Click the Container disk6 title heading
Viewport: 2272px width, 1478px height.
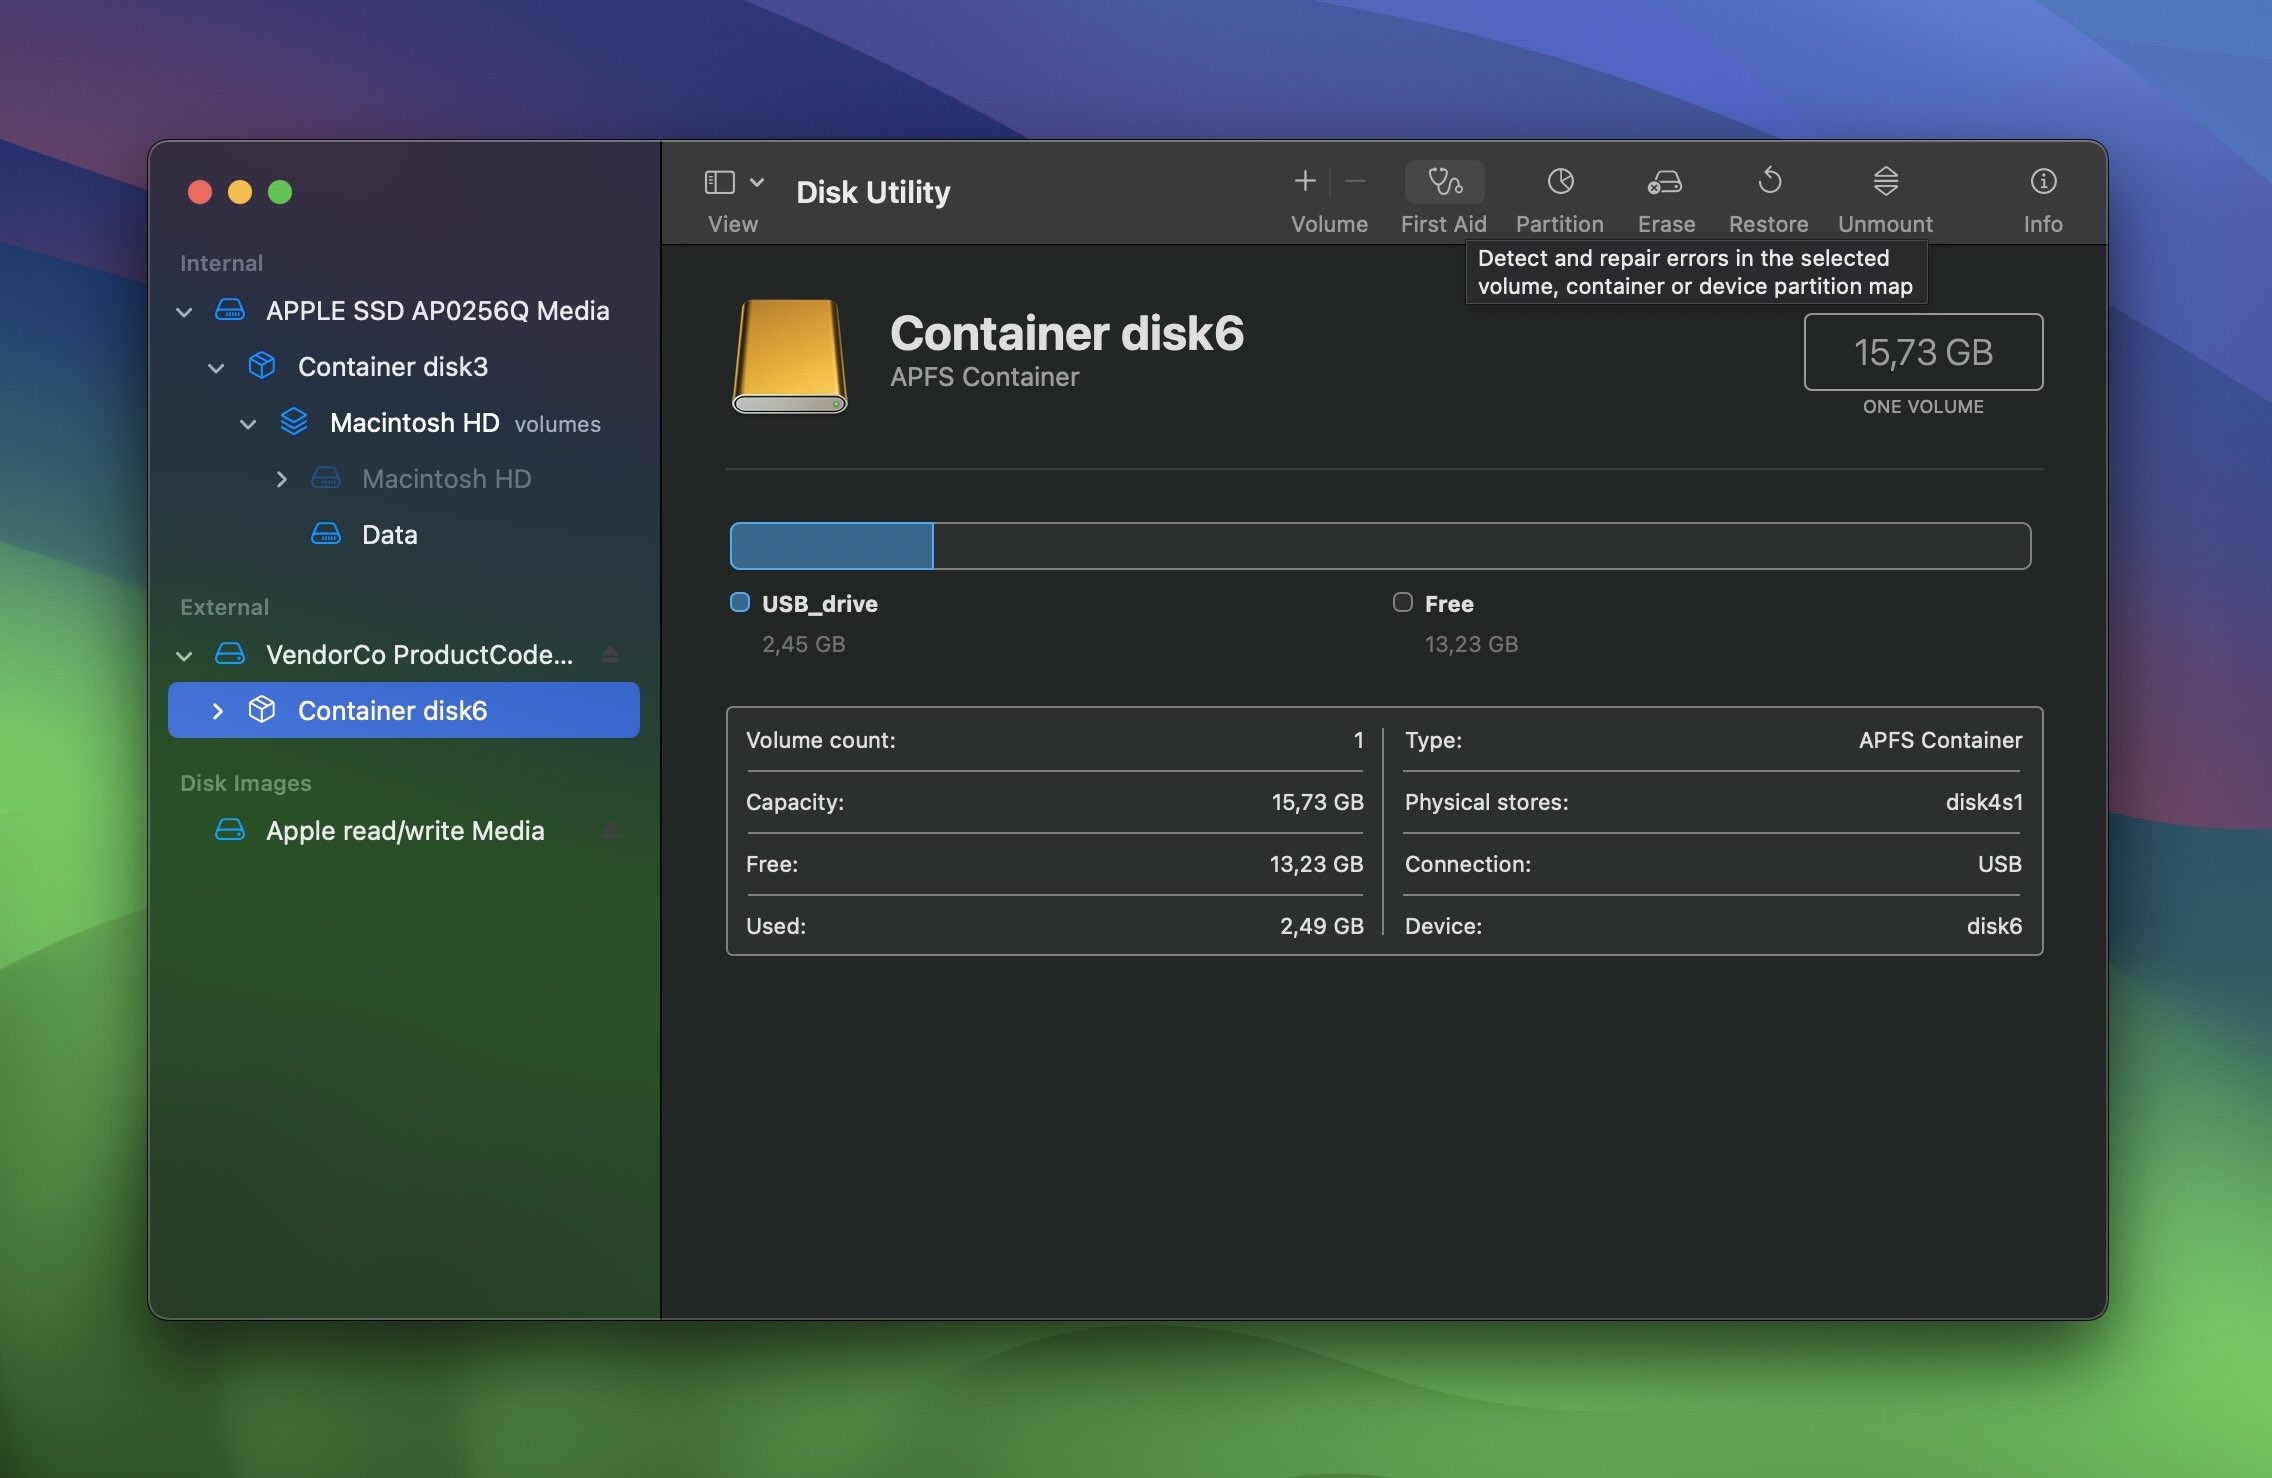click(x=1067, y=333)
